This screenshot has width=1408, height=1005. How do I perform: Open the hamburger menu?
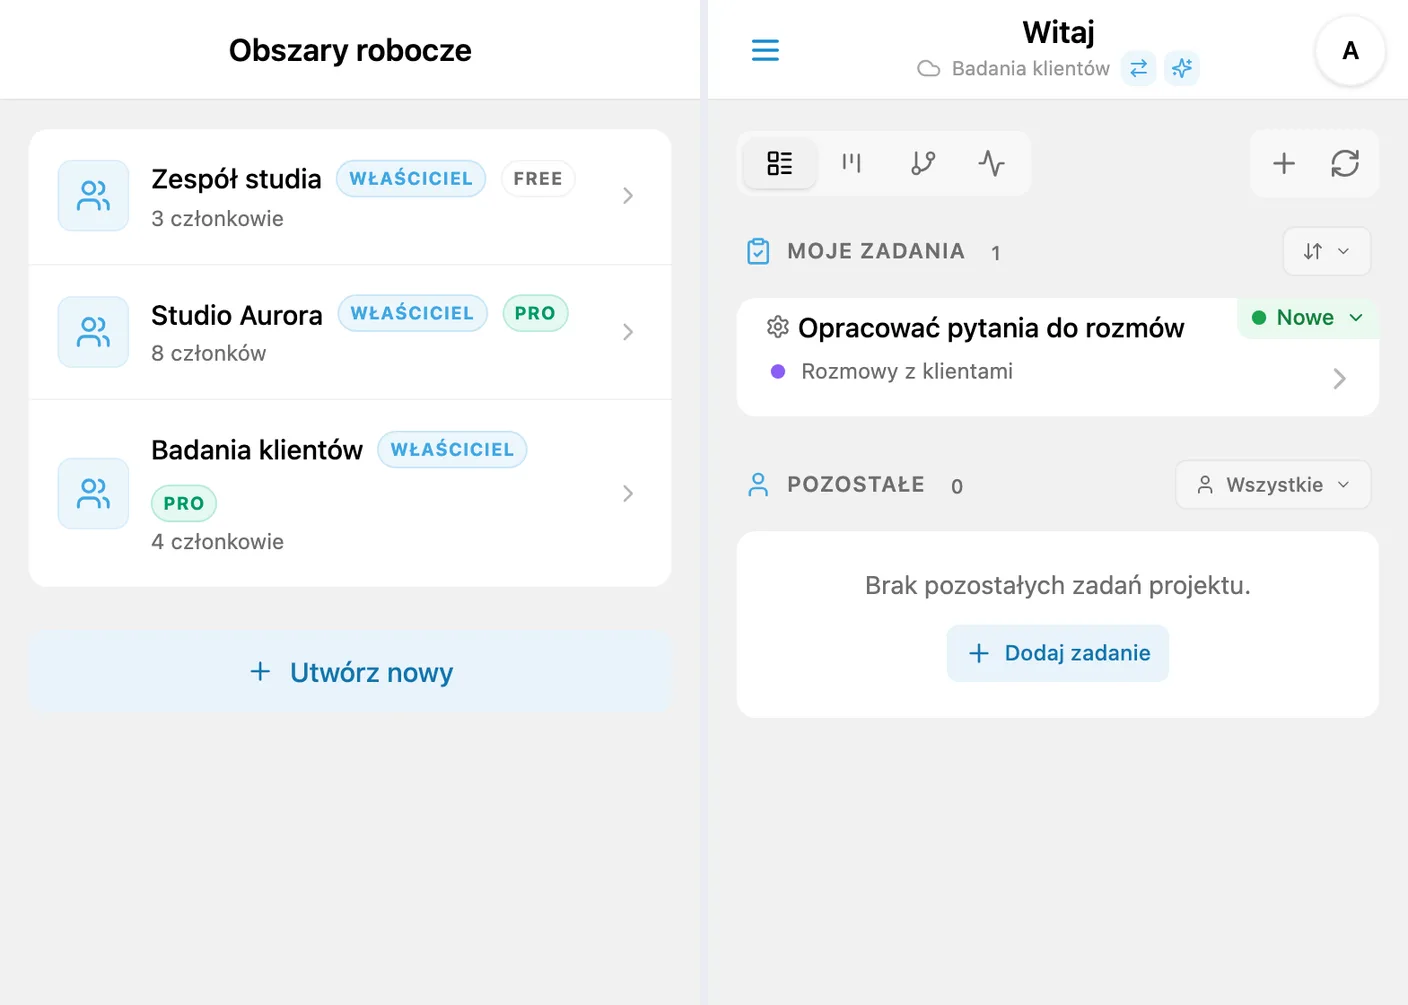tap(765, 50)
